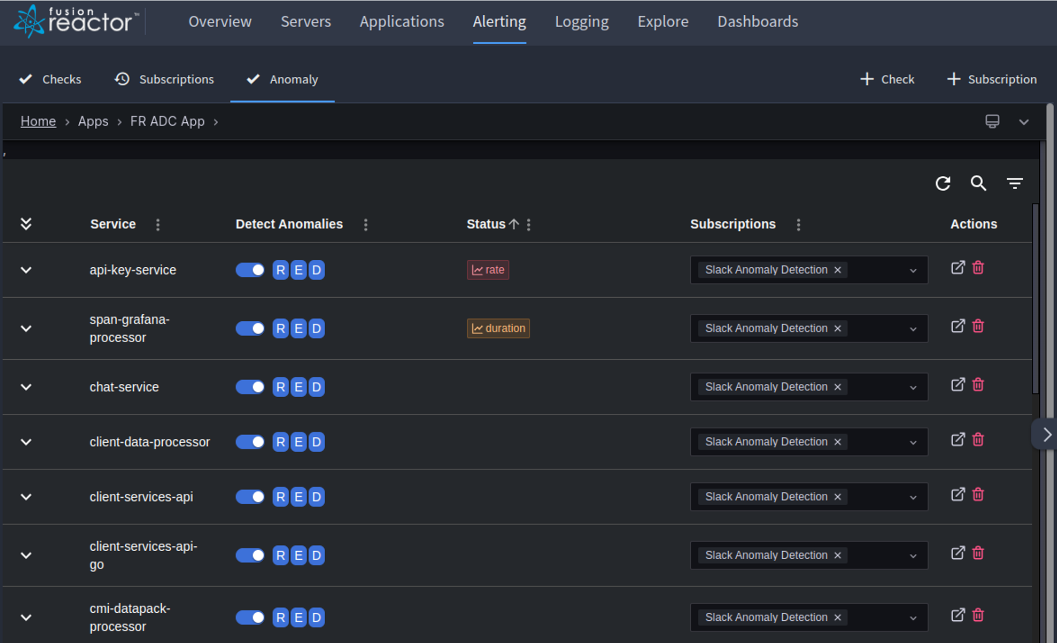The image size is (1057, 643).
Task: Go to the Home breadcrumb link
Action: click(x=38, y=121)
